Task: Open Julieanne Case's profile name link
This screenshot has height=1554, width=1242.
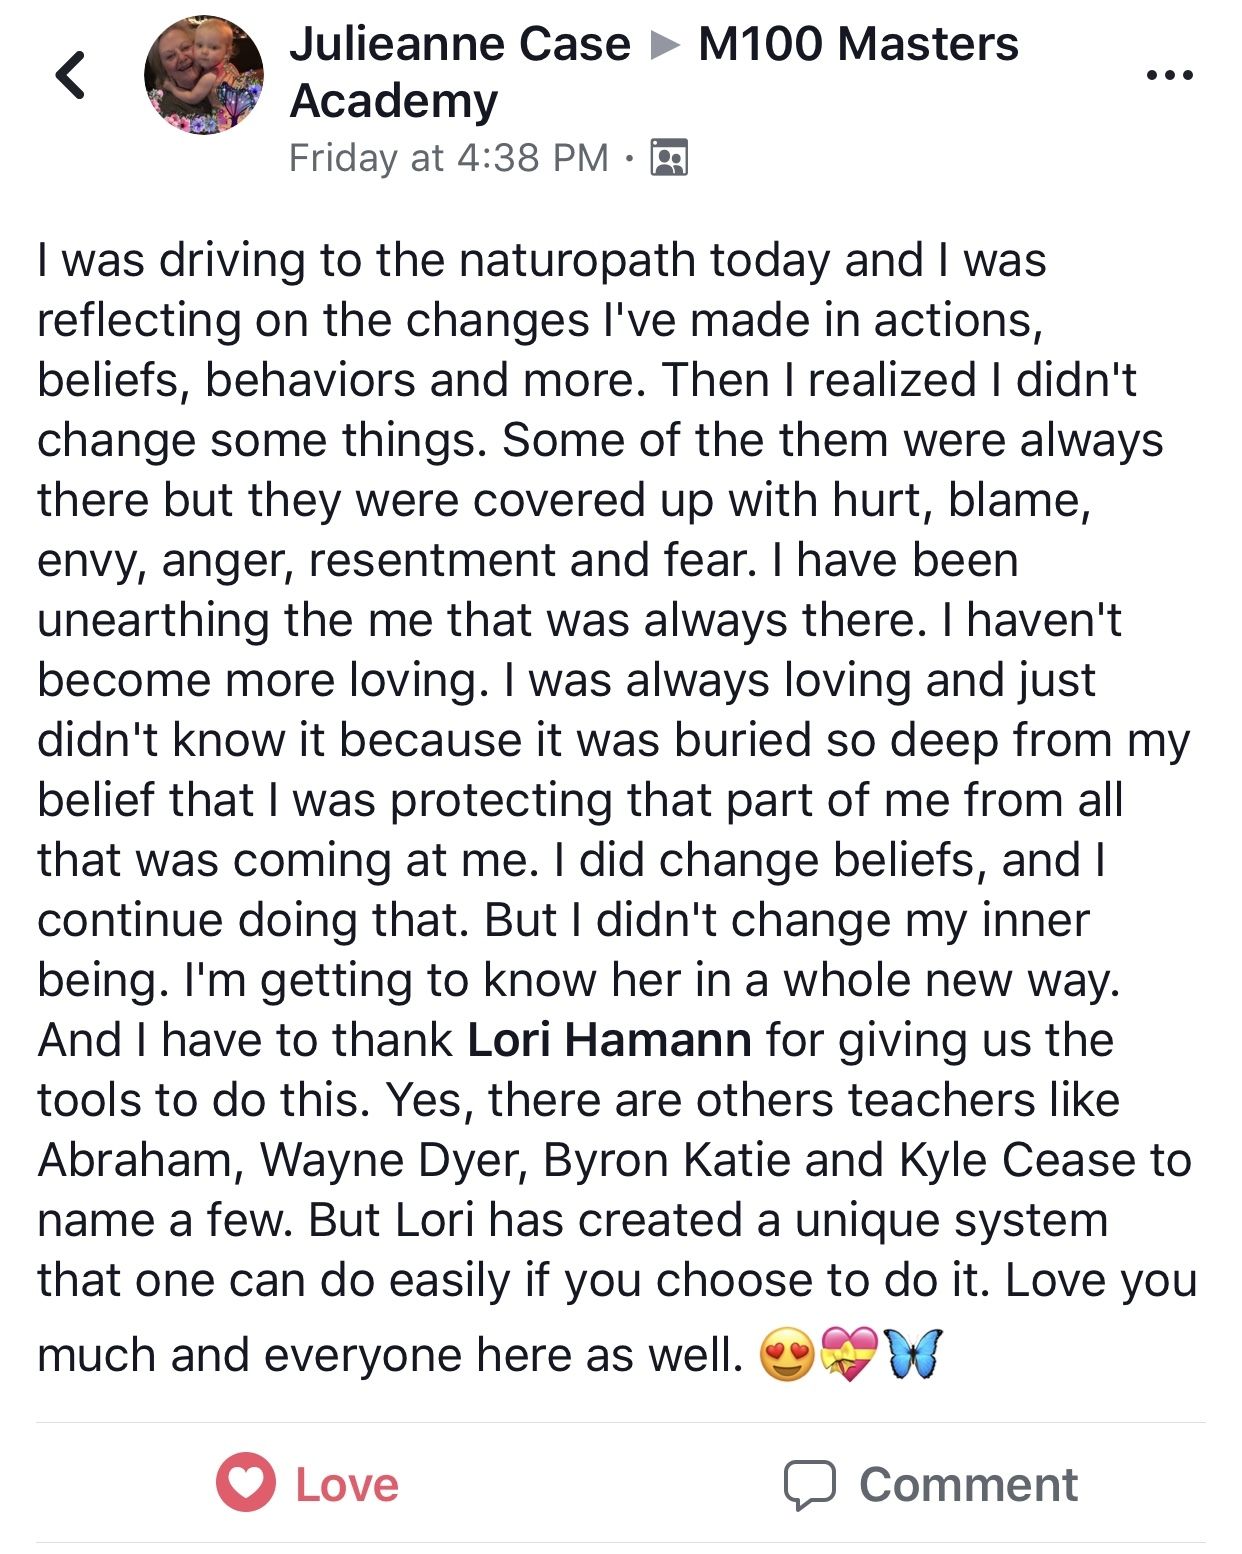Action: (x=460, y=45)
